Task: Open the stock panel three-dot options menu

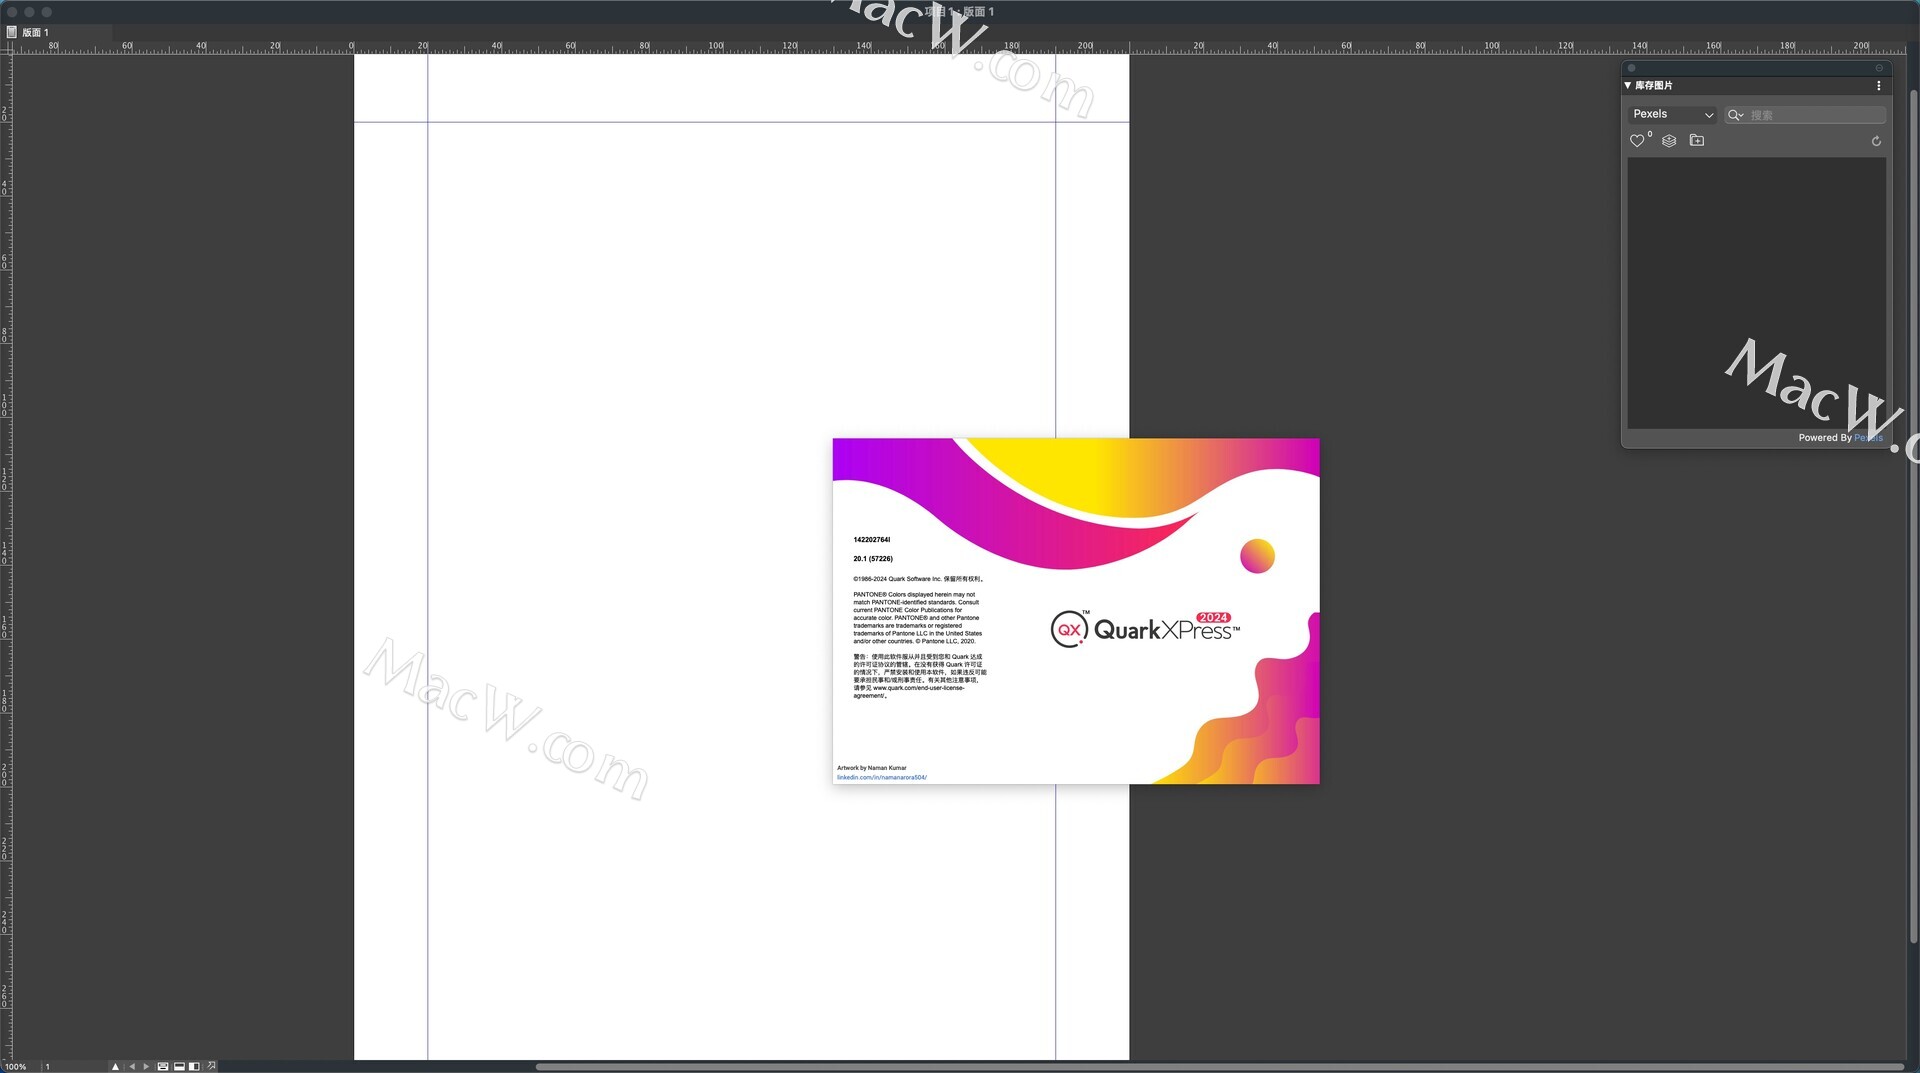Action: 1879,86
